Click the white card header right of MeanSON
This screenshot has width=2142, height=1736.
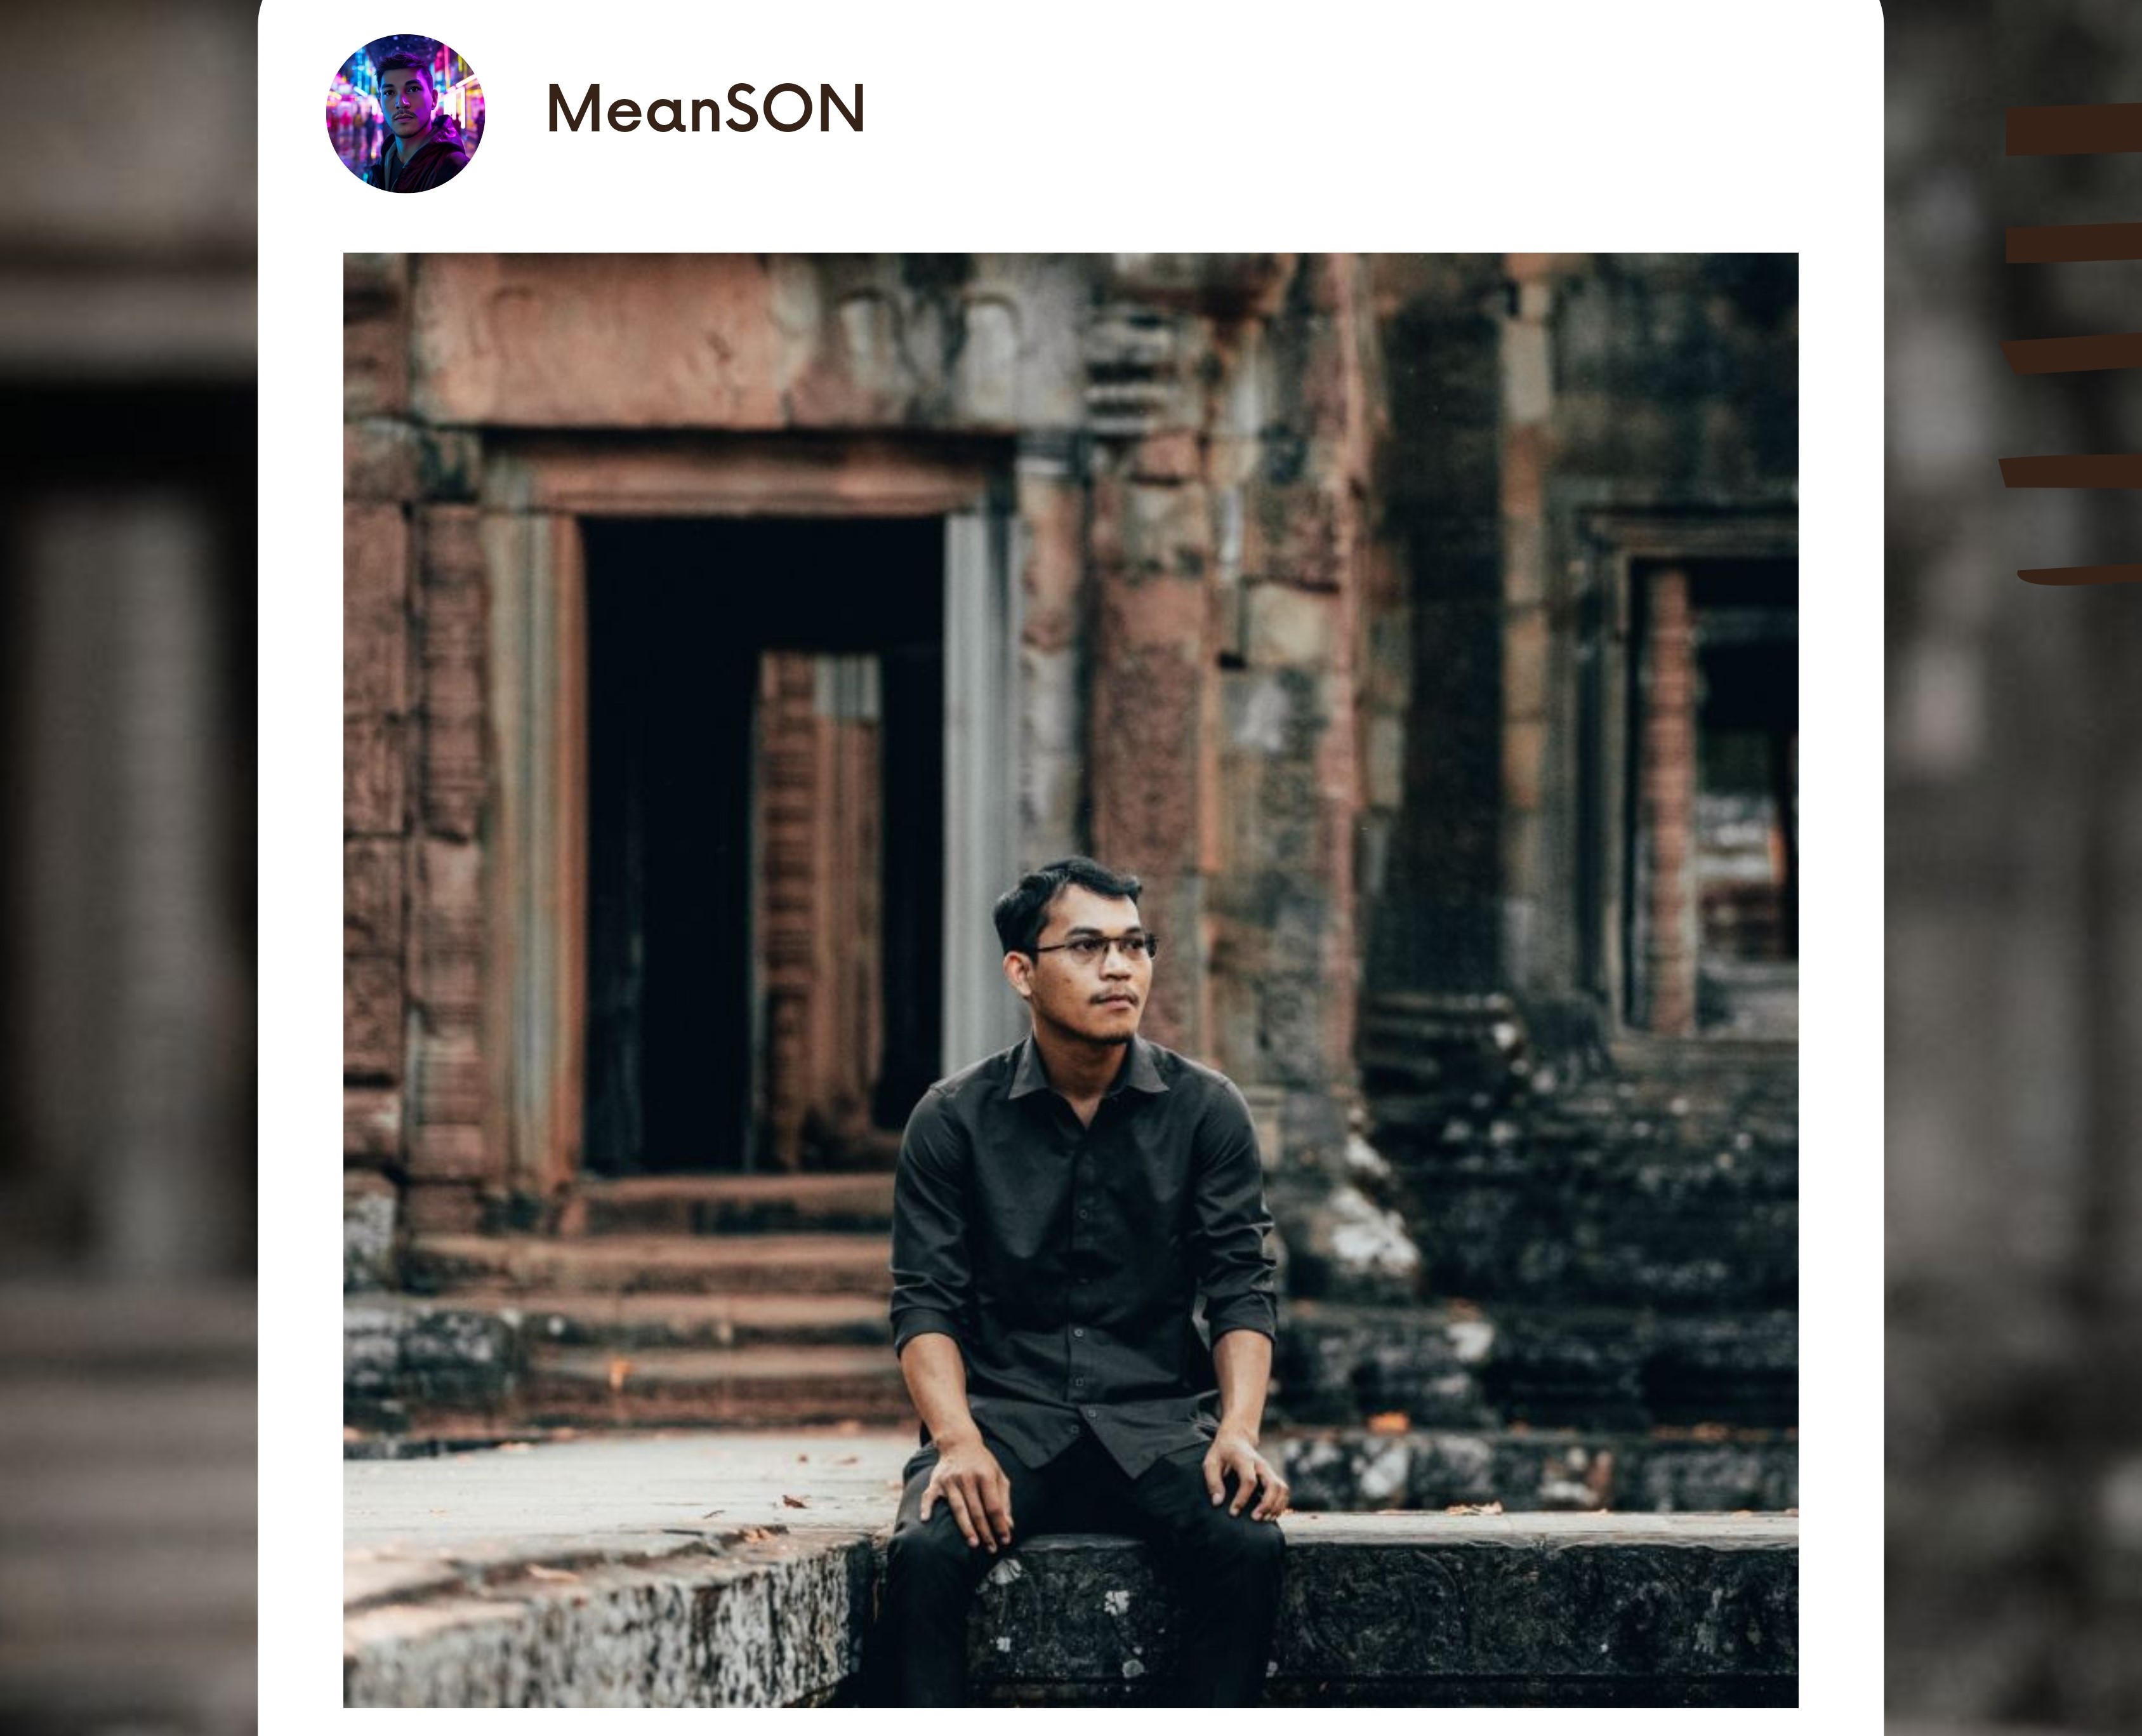[1370, 110]
